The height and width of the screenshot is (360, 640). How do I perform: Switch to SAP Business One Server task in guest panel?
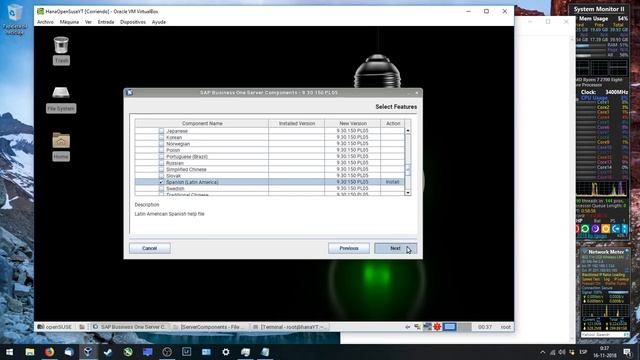(129, 327)
